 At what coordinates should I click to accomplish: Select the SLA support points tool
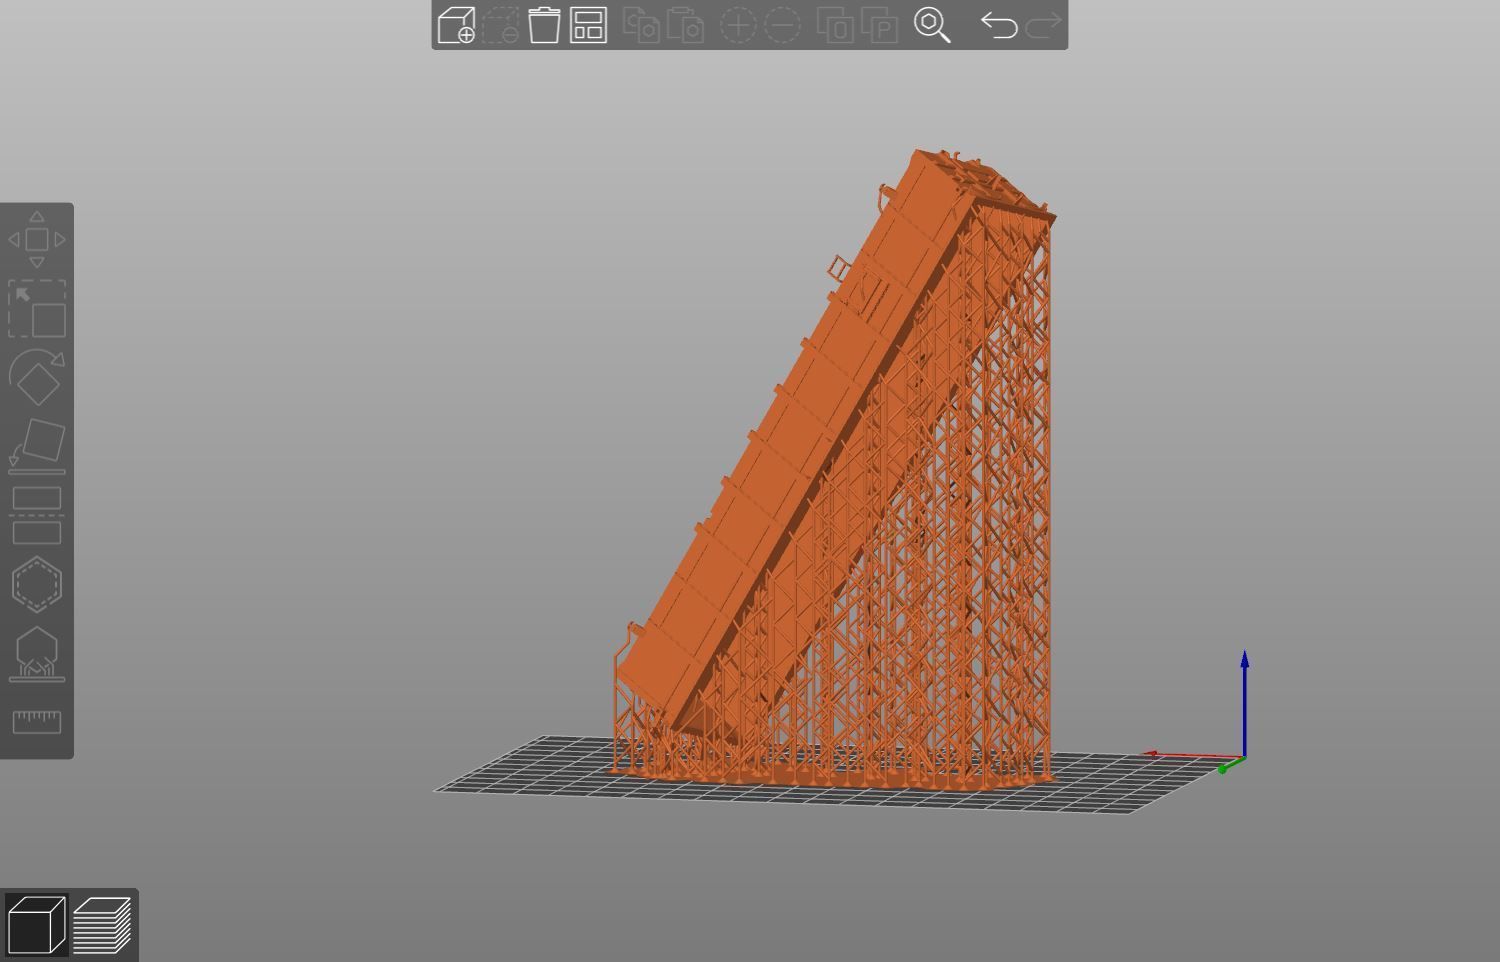pyautogui.click(x=37, y=653)
